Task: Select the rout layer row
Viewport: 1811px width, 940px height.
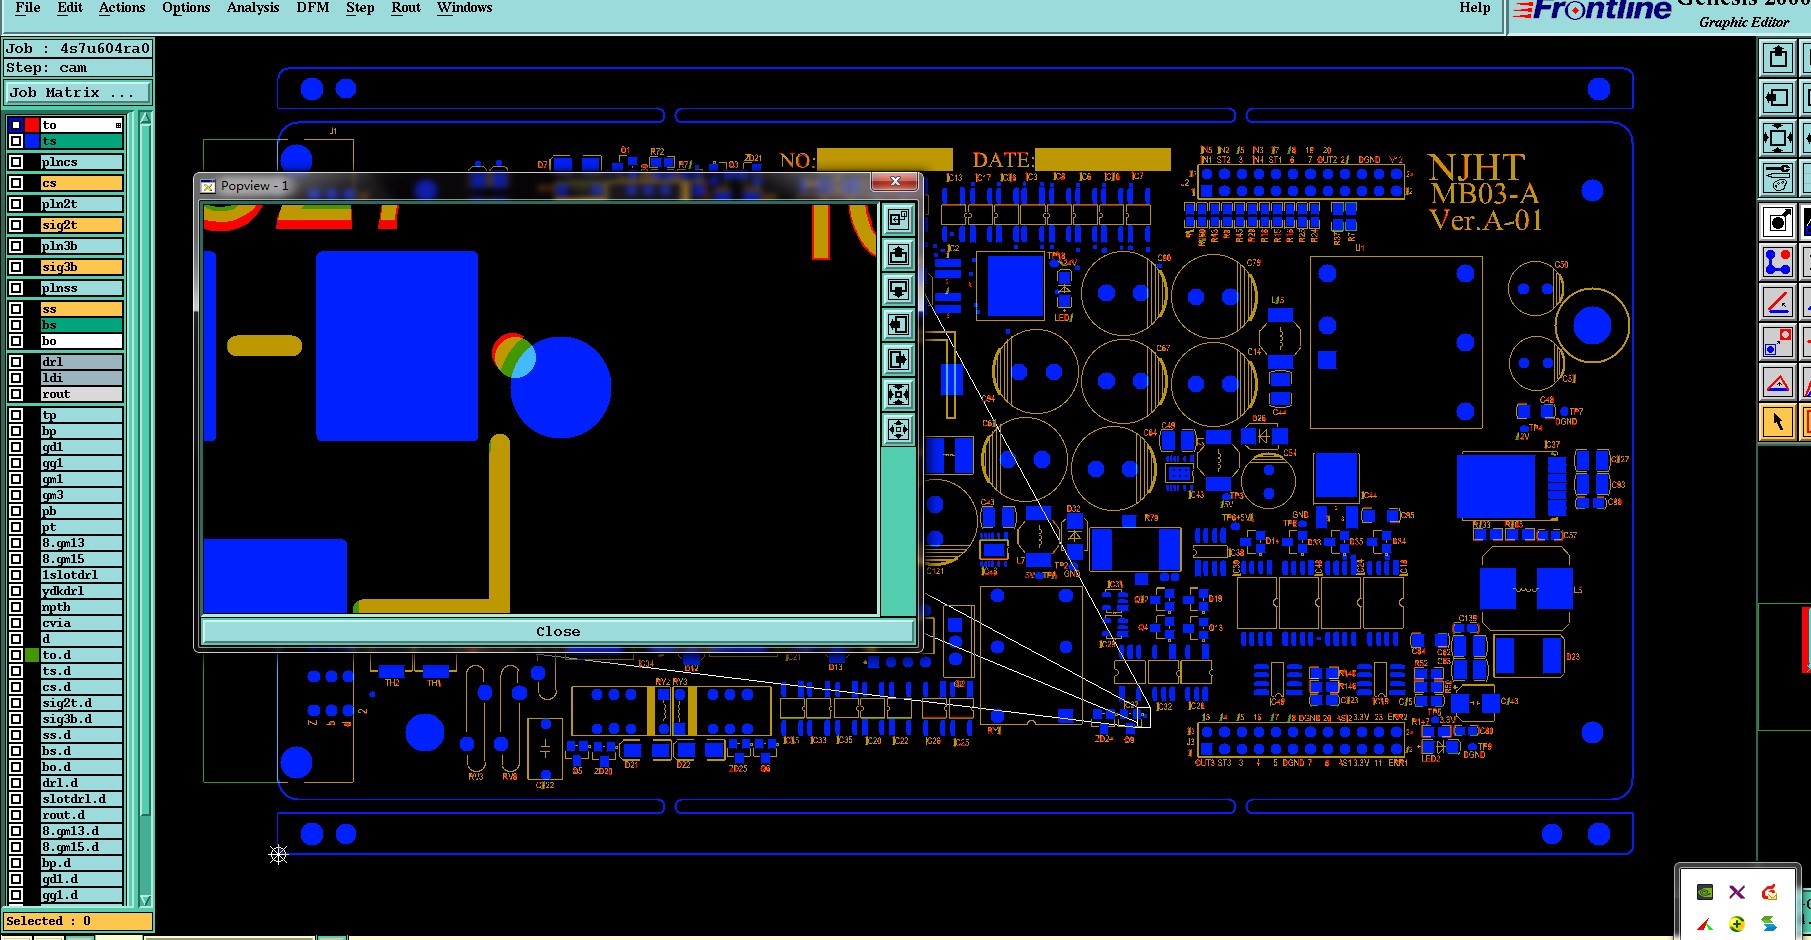Action: pos(81,394)
